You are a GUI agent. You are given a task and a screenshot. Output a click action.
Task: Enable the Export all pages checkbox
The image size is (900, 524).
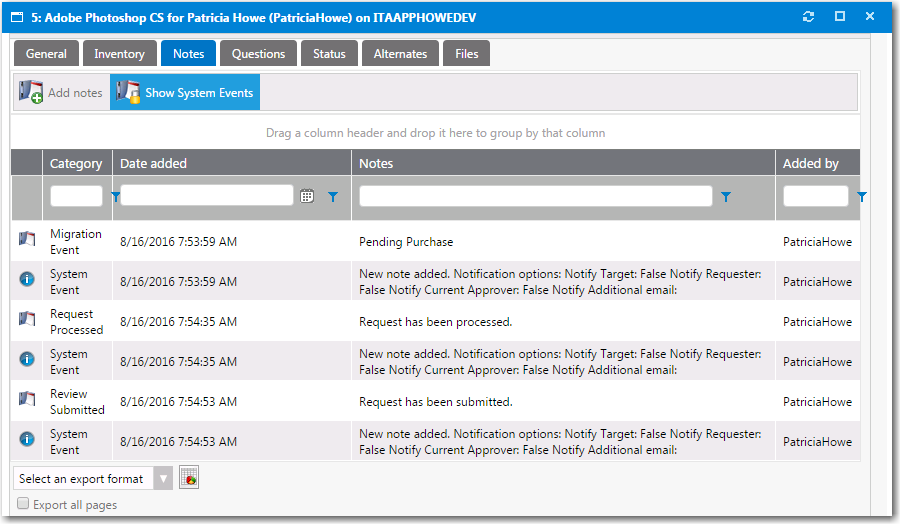(23, 505)
